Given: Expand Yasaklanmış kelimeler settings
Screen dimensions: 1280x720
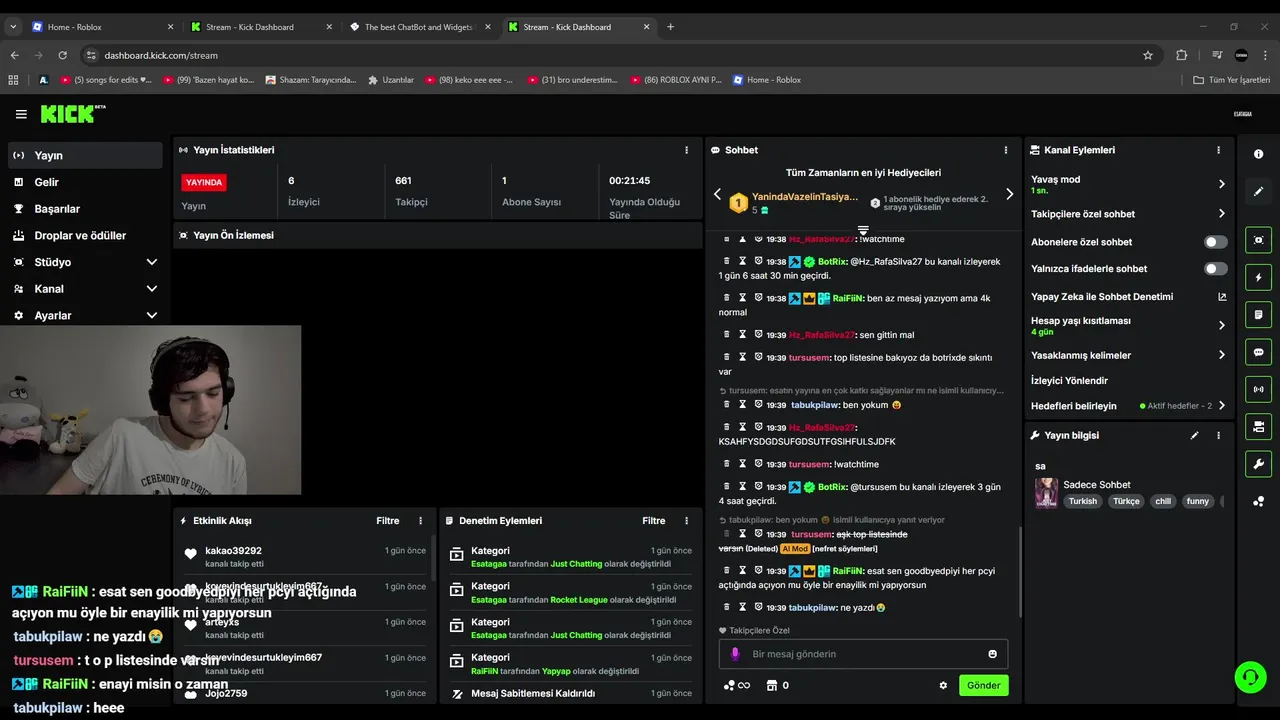Looking at the screenshot, I should pyautogui.click(x=1221, y=355).
